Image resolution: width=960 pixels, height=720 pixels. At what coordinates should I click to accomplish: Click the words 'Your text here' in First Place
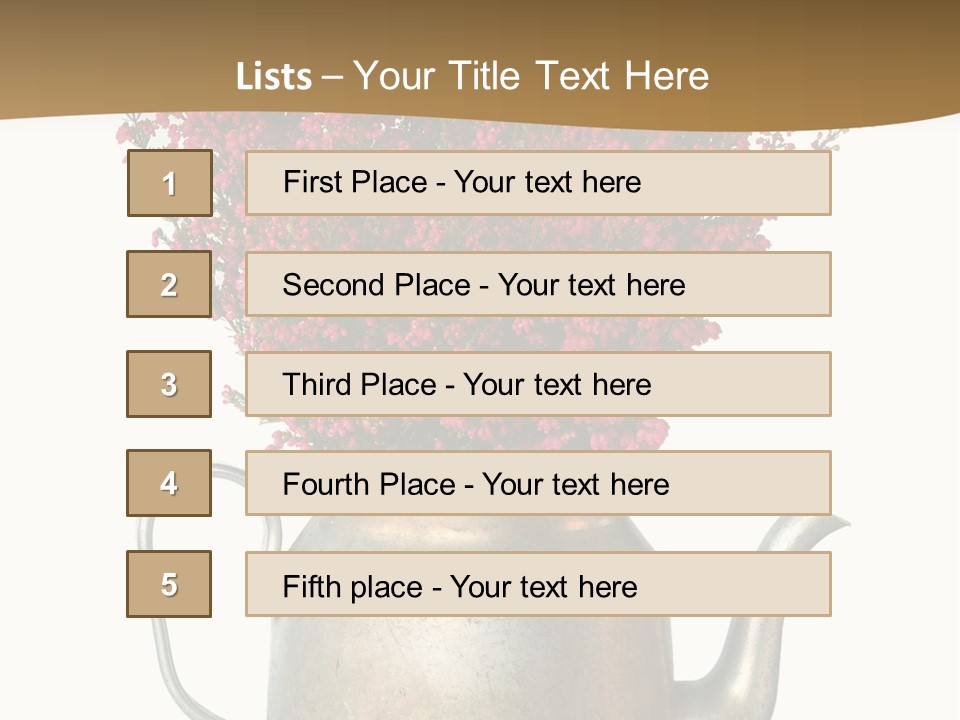[x=547, y=182]
